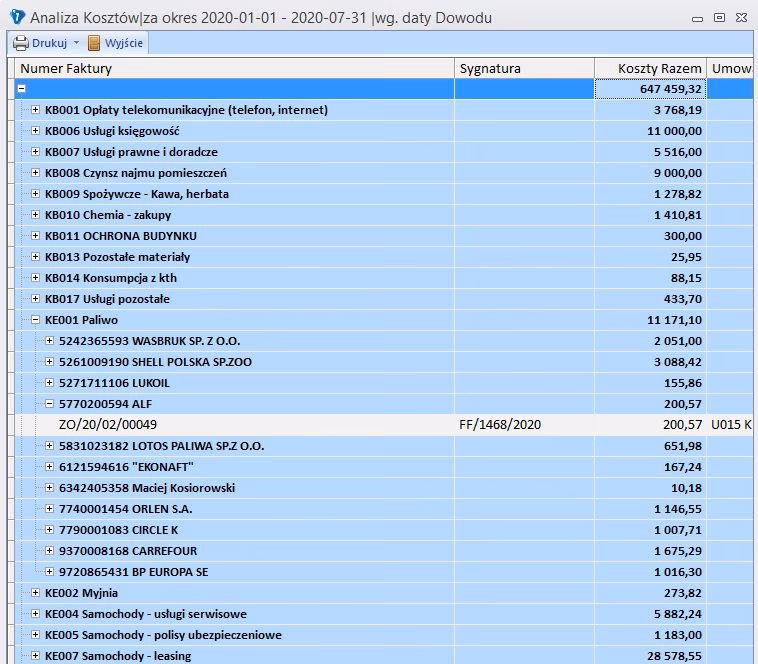This screenshot has width=758, height=664.
Task: Click LOTOS PALIWA amount 651,98
Action: [x=683, y=446]
